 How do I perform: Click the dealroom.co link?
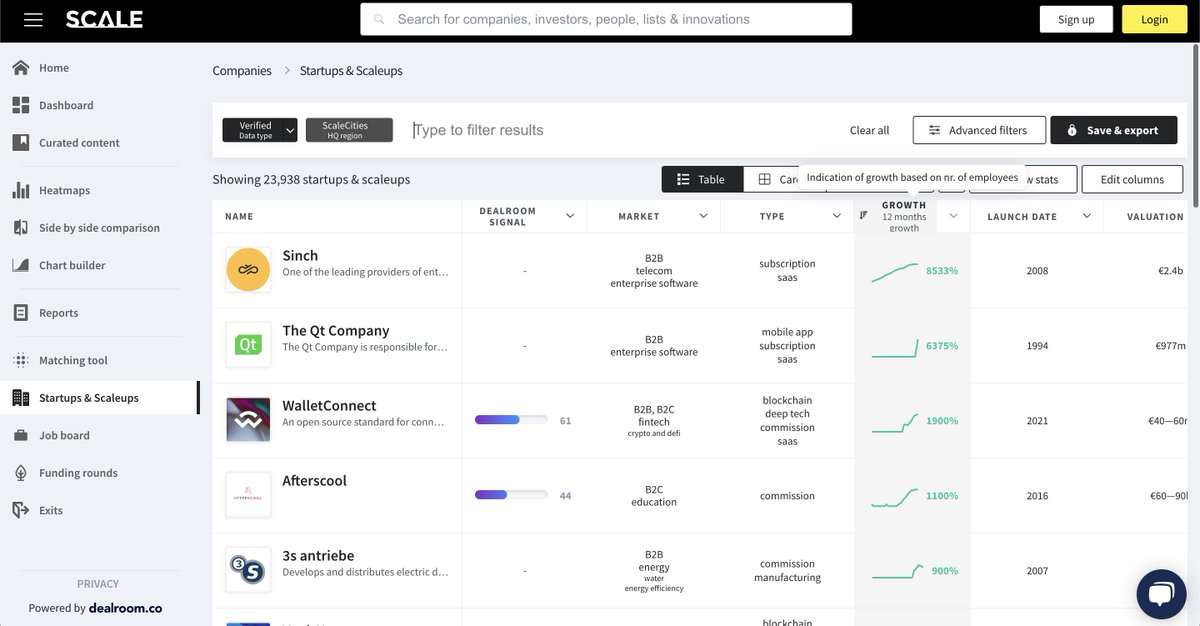pos(125,608)
